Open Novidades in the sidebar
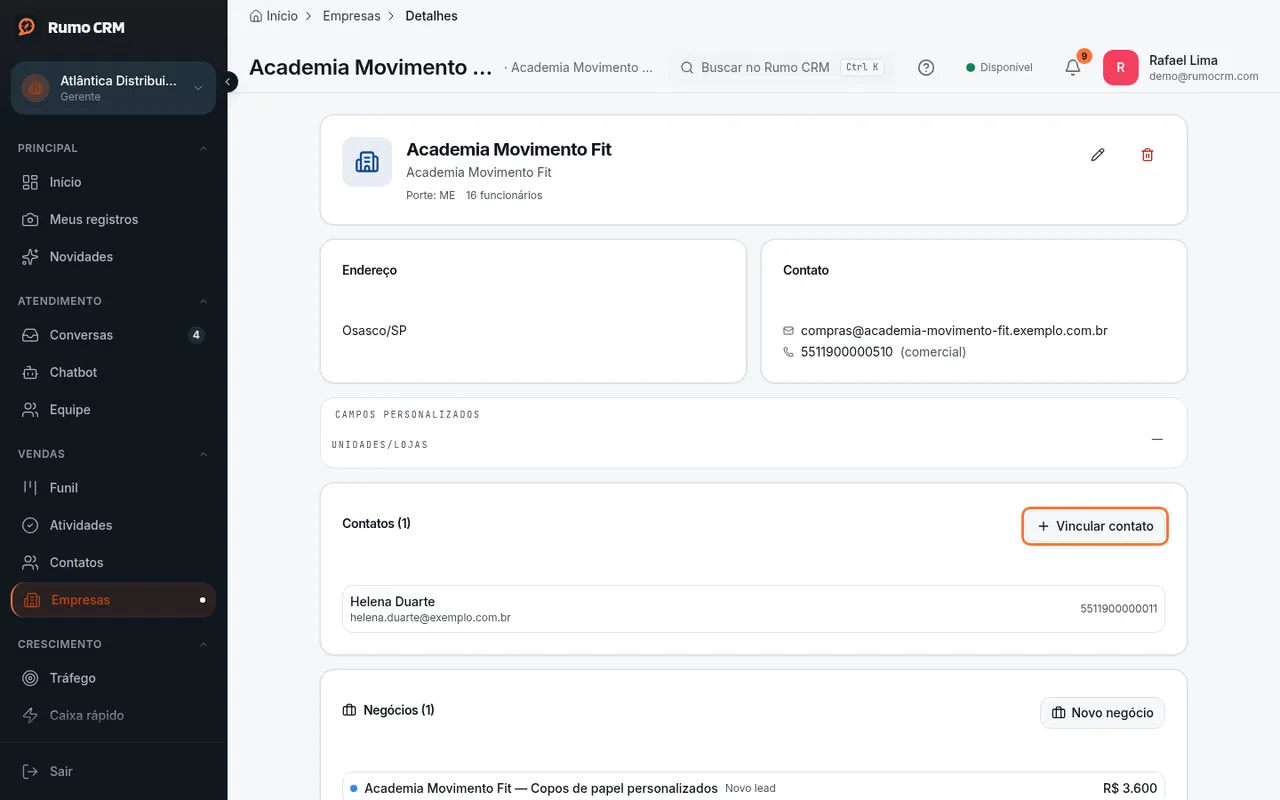Screen dimensions: 1280x800 click(x=113, y=257)
